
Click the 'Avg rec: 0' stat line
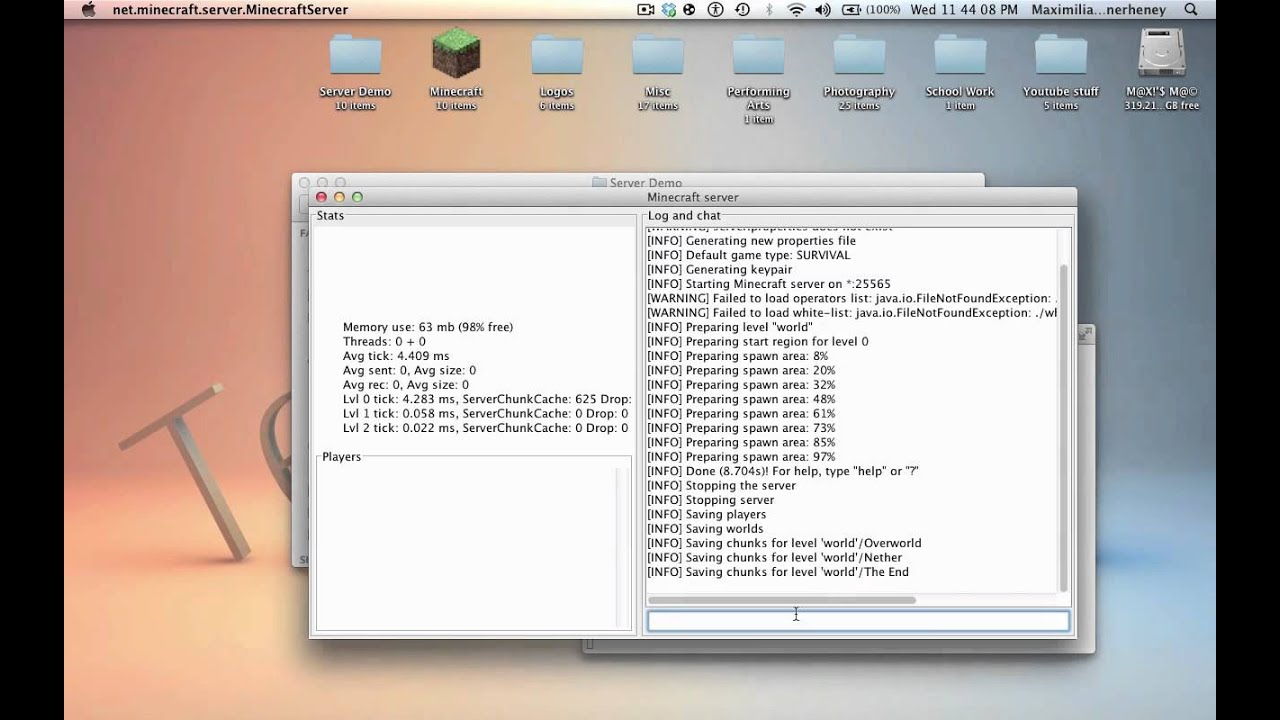(x=406, y=384)
